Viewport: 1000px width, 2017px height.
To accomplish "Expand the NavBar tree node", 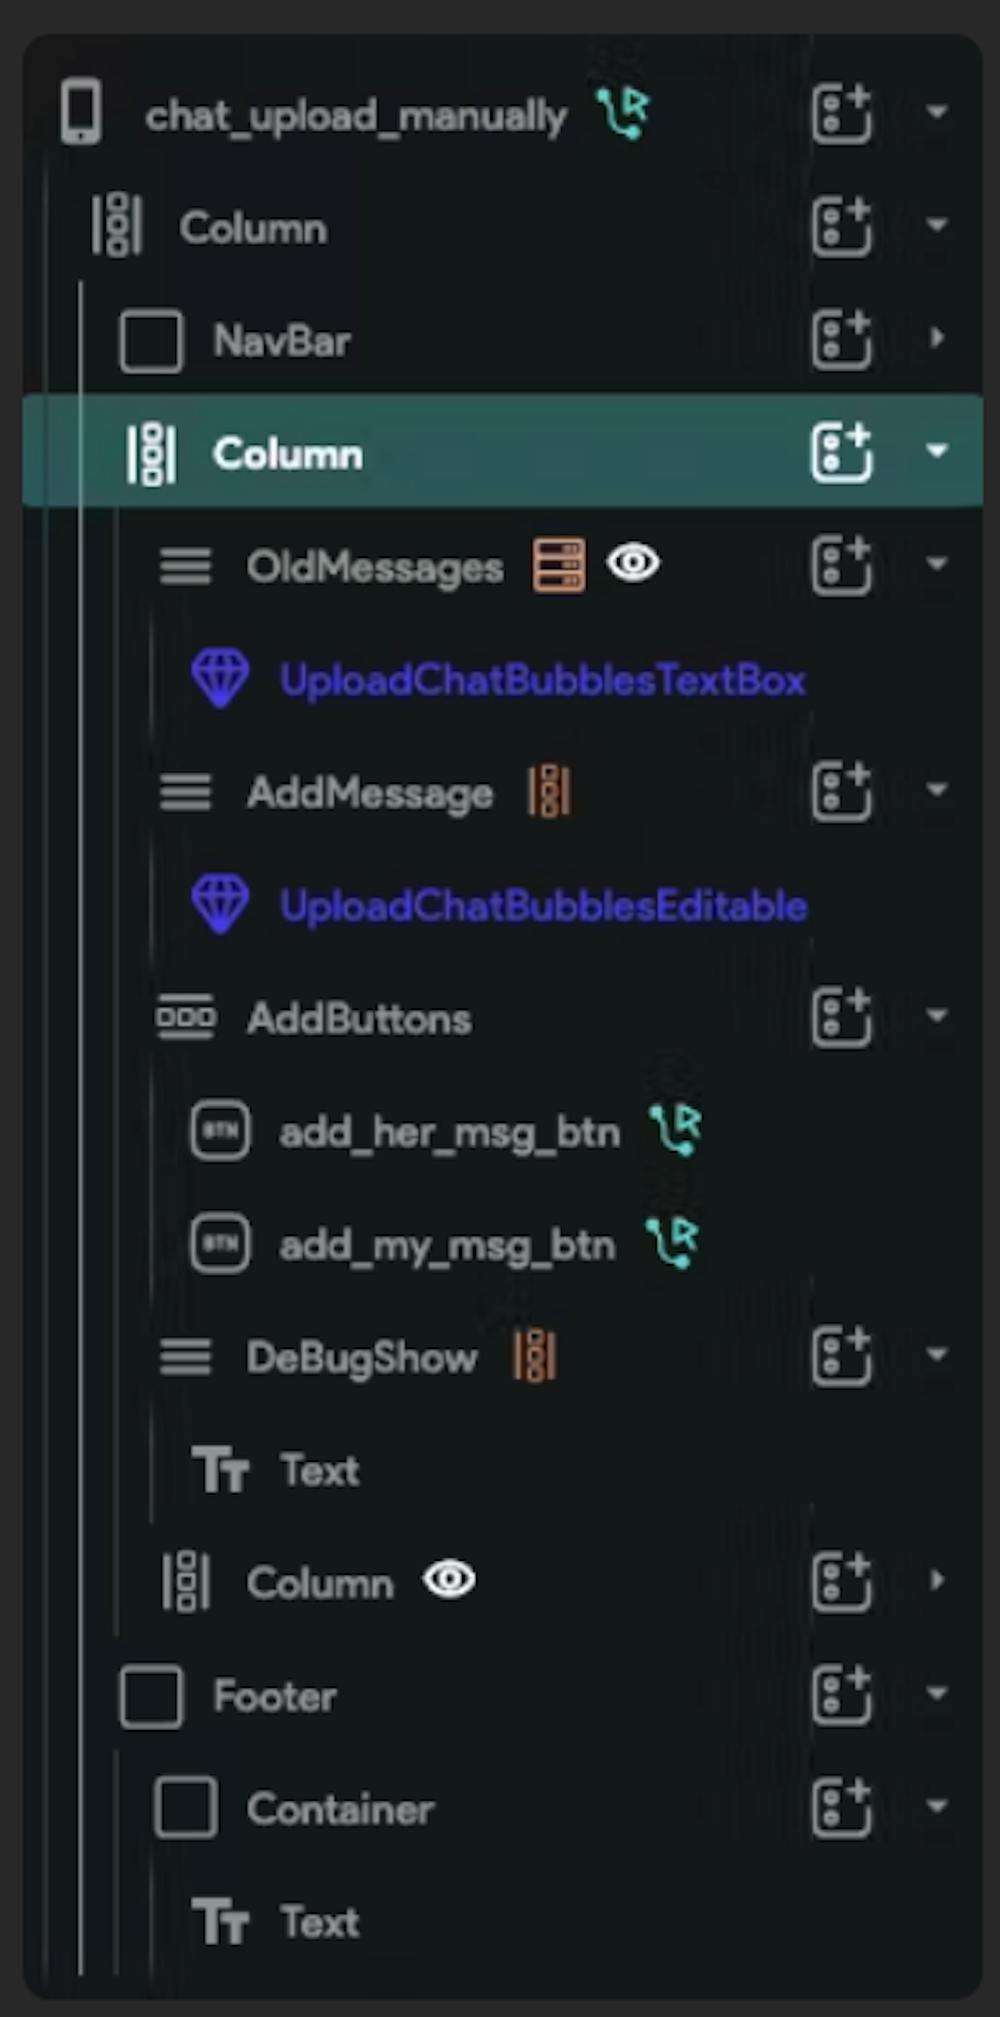I will pos(937,338).
